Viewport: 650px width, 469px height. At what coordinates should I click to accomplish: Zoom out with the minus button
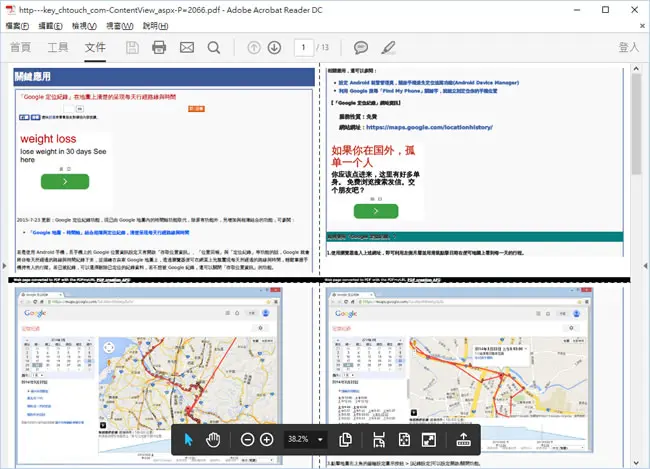tap(247, 440)
